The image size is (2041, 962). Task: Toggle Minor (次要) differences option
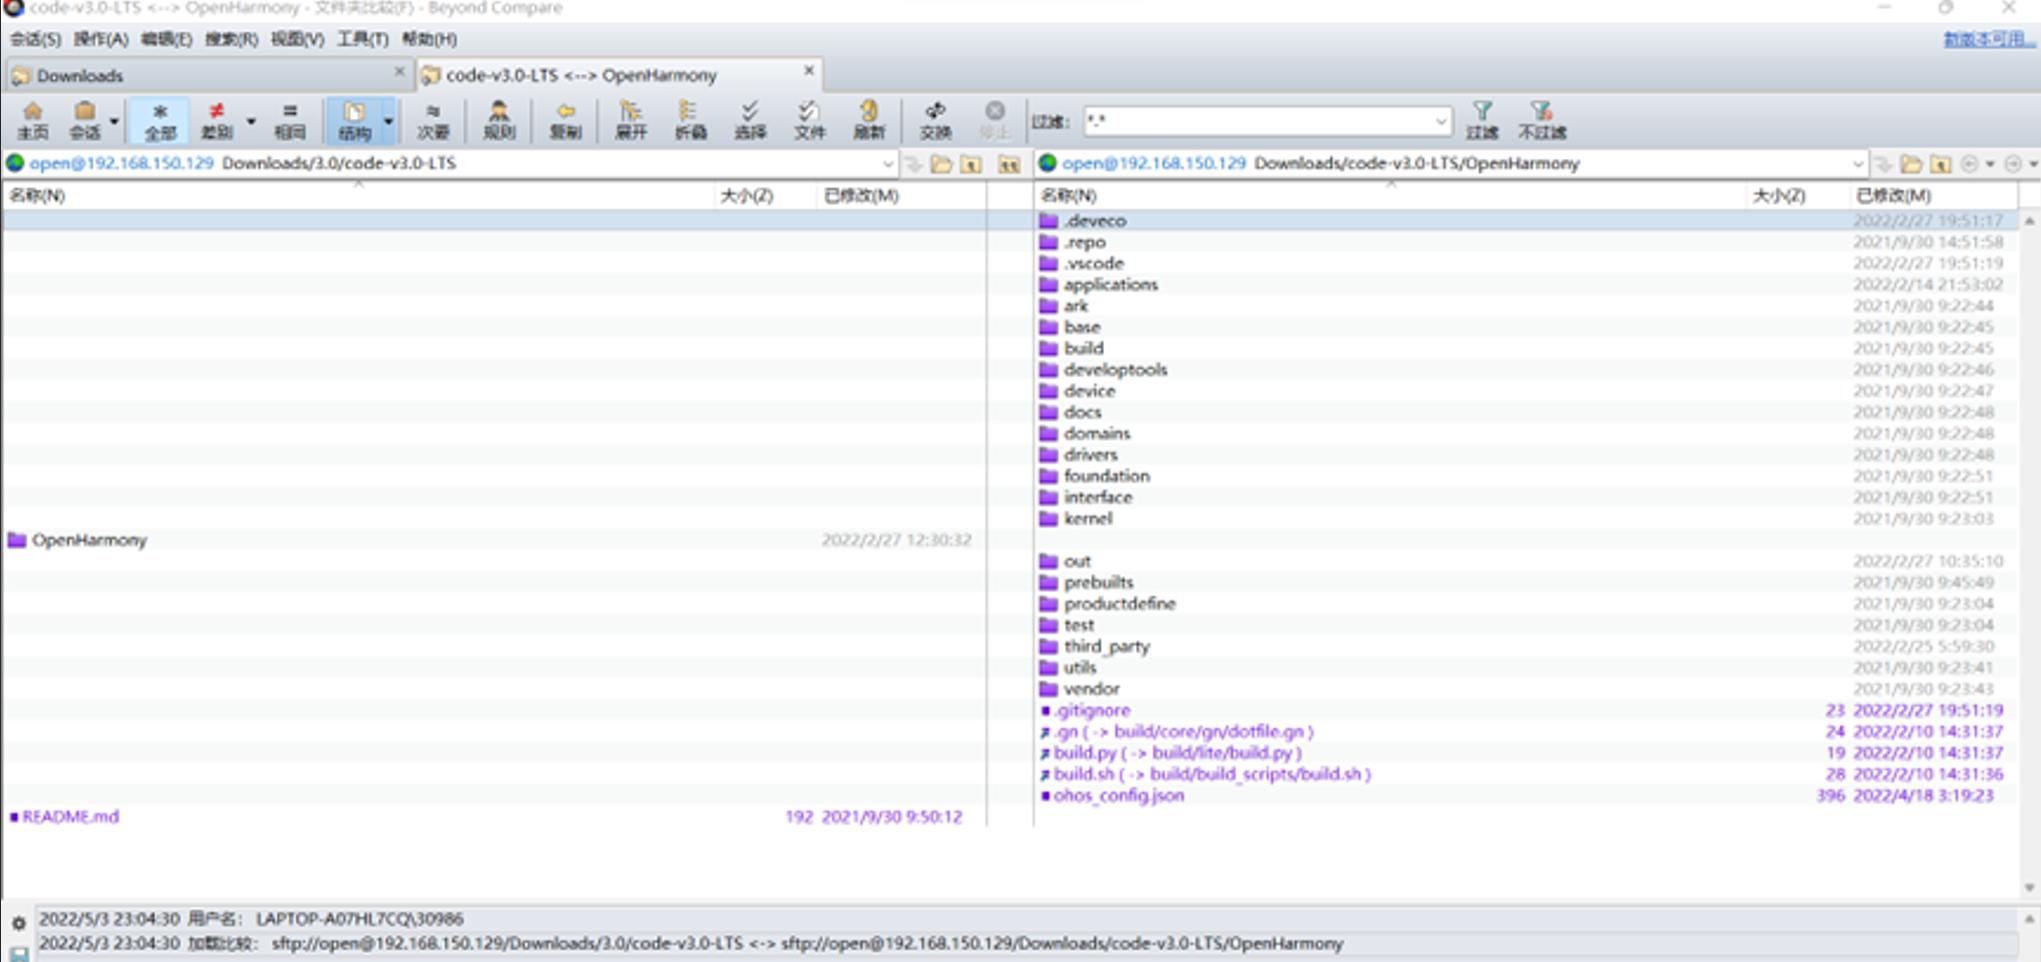[x=432, y=120]
